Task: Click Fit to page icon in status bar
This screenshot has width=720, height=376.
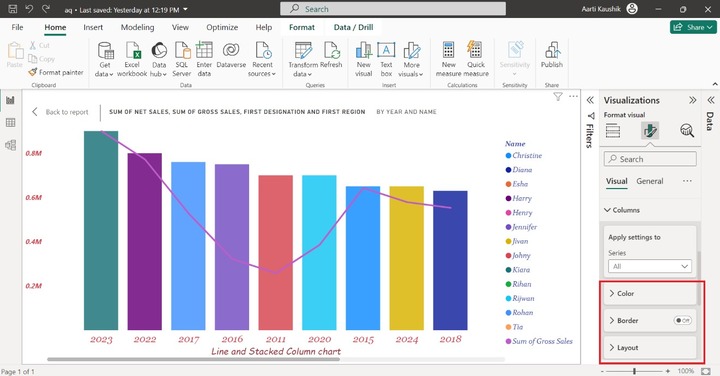Action: (705, 371)
